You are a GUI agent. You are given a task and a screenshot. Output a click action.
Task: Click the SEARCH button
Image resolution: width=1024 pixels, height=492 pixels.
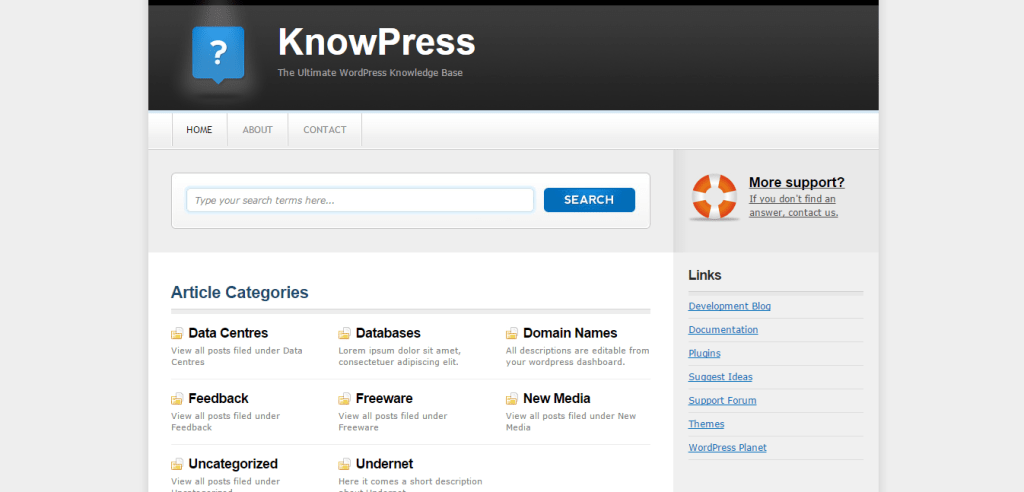click(589, 200)
